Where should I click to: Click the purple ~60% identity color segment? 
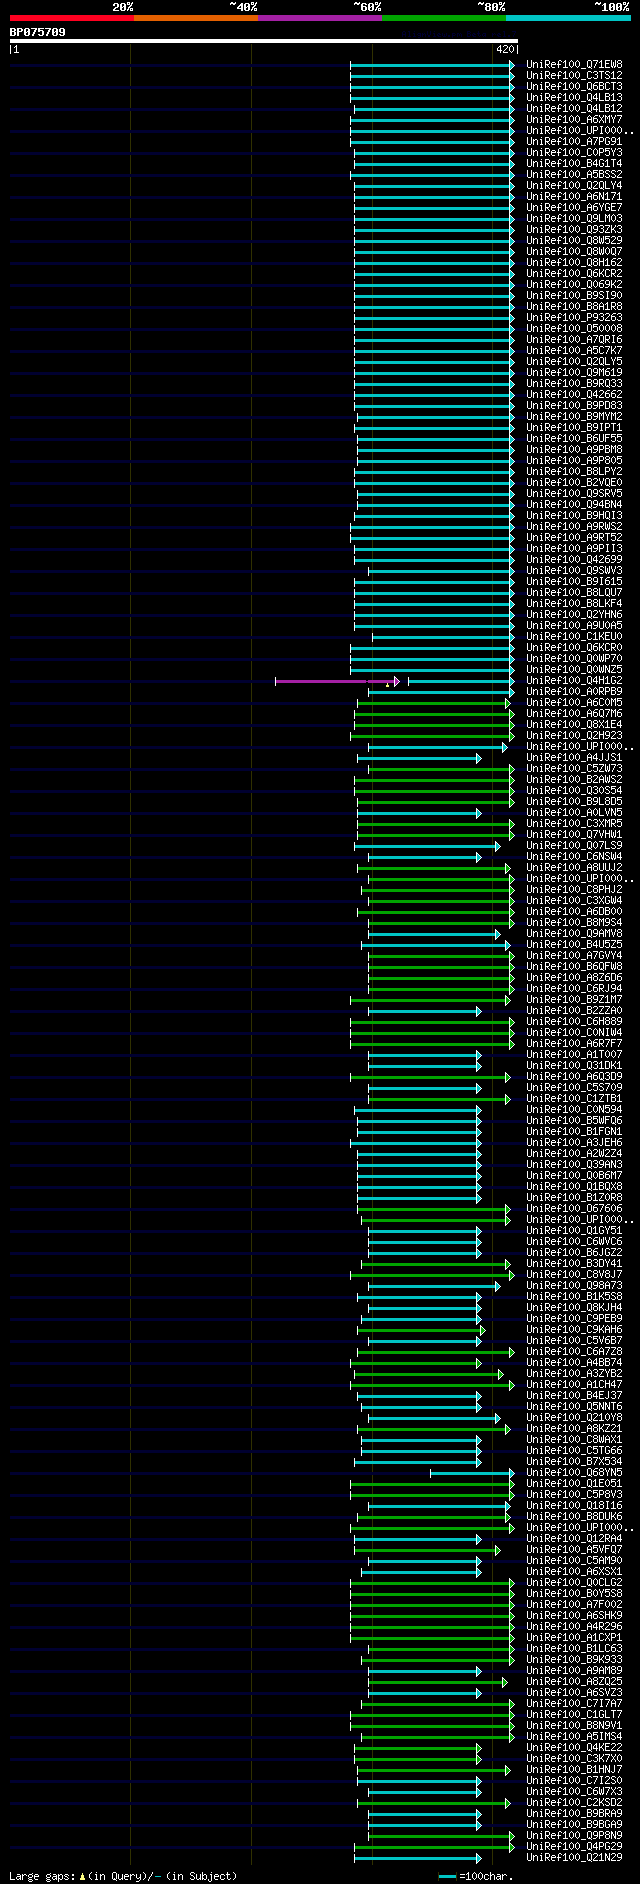(x=320, y=18)
